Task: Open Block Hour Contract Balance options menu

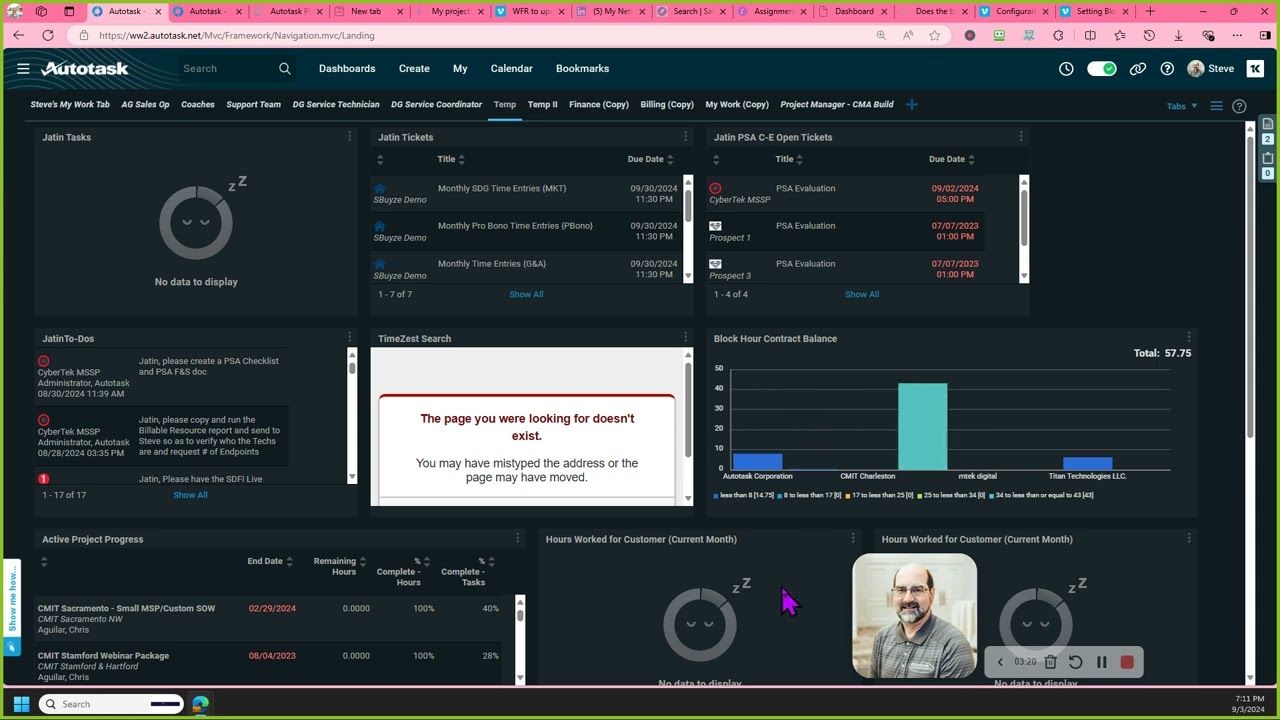Action: [1189, 338]
